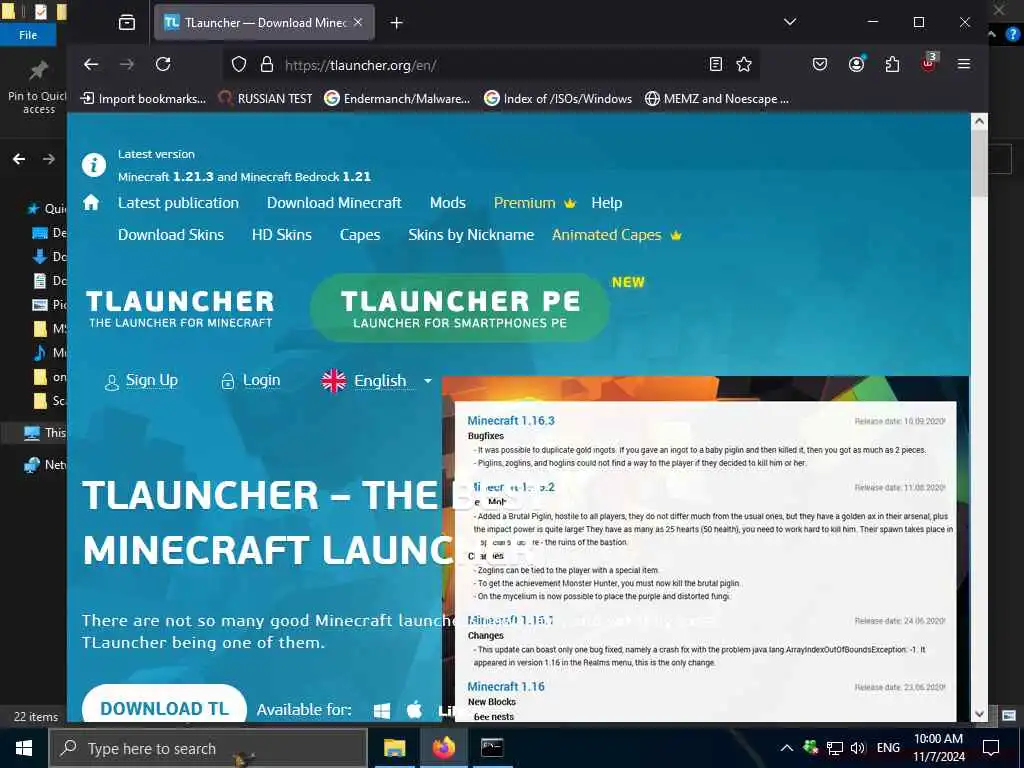Open the Mods menu item

(x=447, y=202)
